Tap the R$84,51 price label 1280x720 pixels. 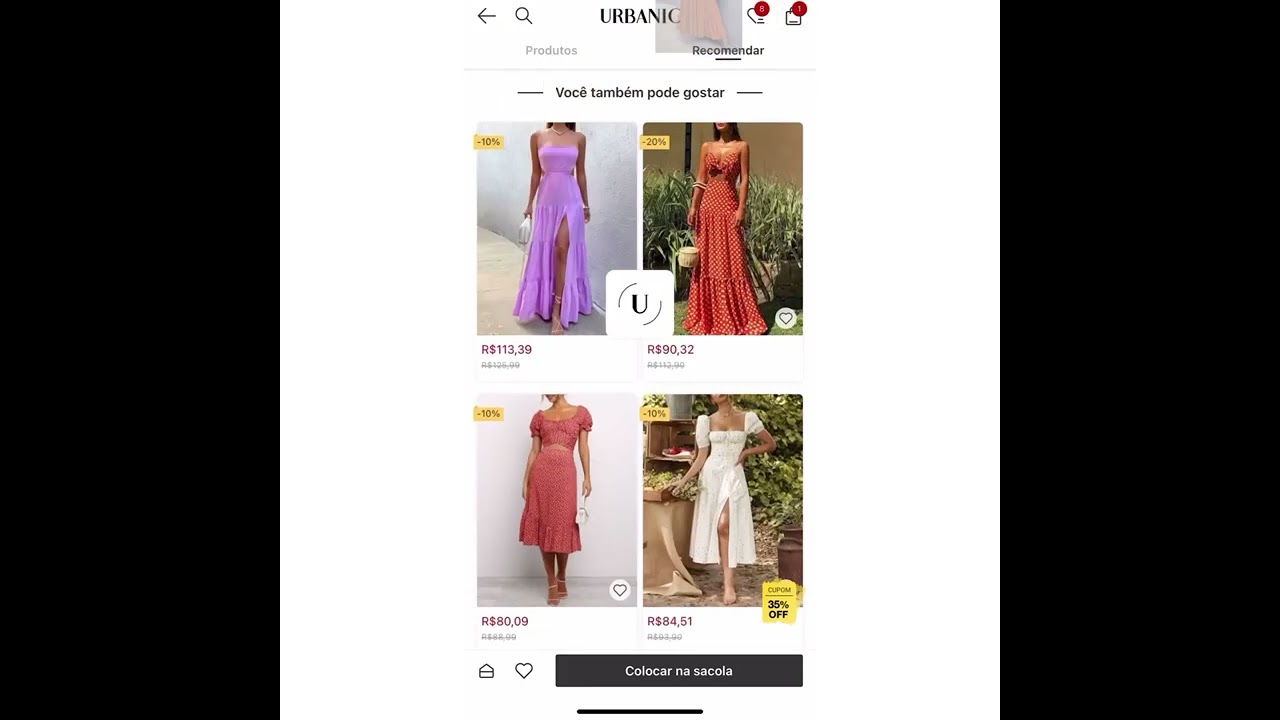tap(670, 621)
